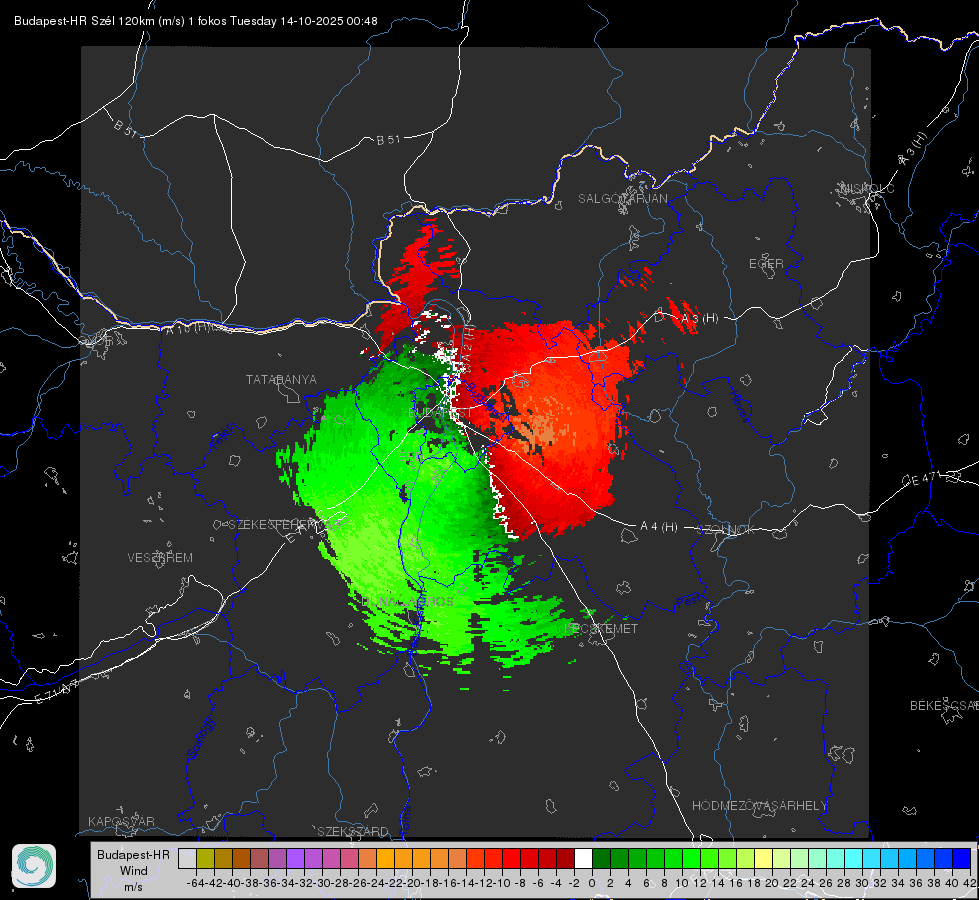The height and width of the screenshot is (900, 979).
Task: Click the DUNAÚJVÁROS city label
Action: coord(408,601)
